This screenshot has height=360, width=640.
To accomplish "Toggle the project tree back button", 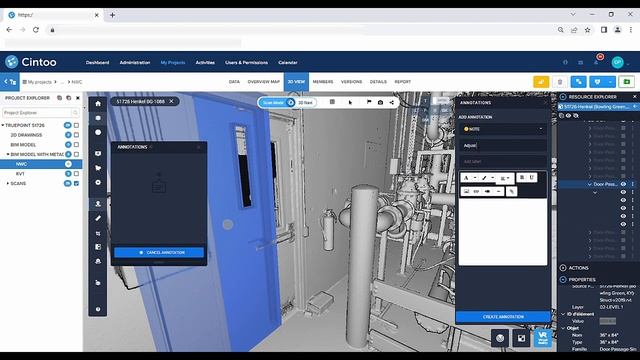I will [10, 82].
